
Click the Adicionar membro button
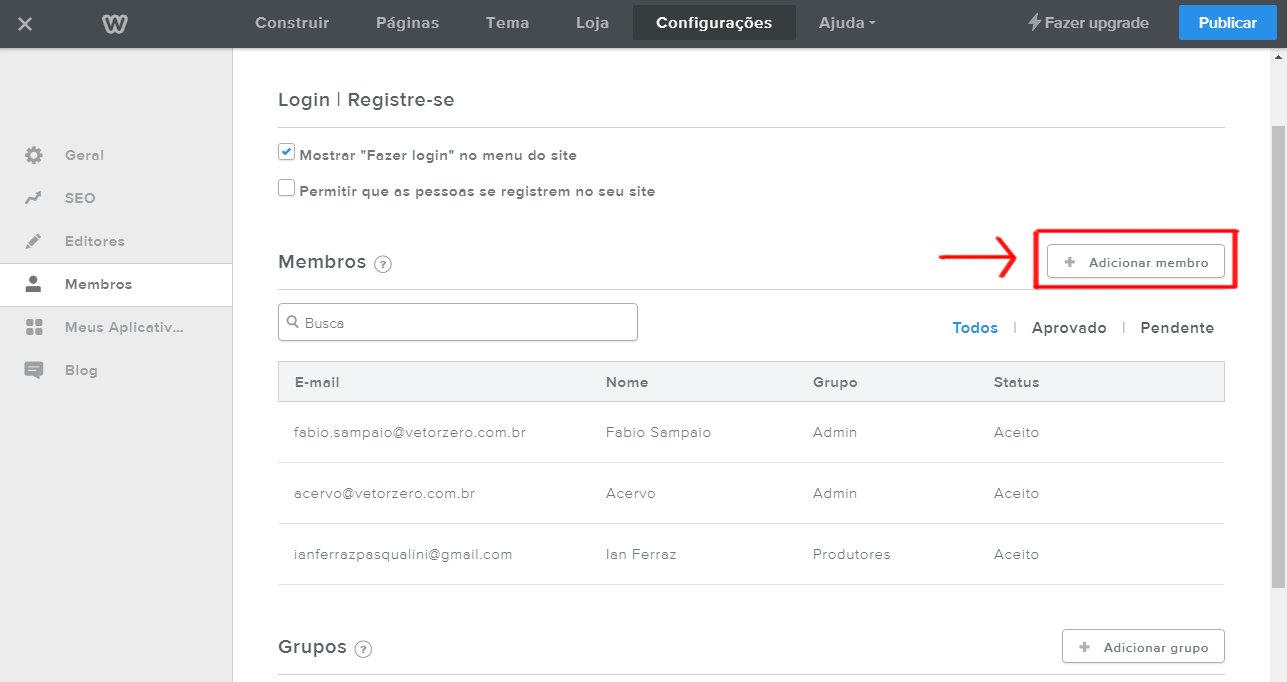[x=1135, y=262]
